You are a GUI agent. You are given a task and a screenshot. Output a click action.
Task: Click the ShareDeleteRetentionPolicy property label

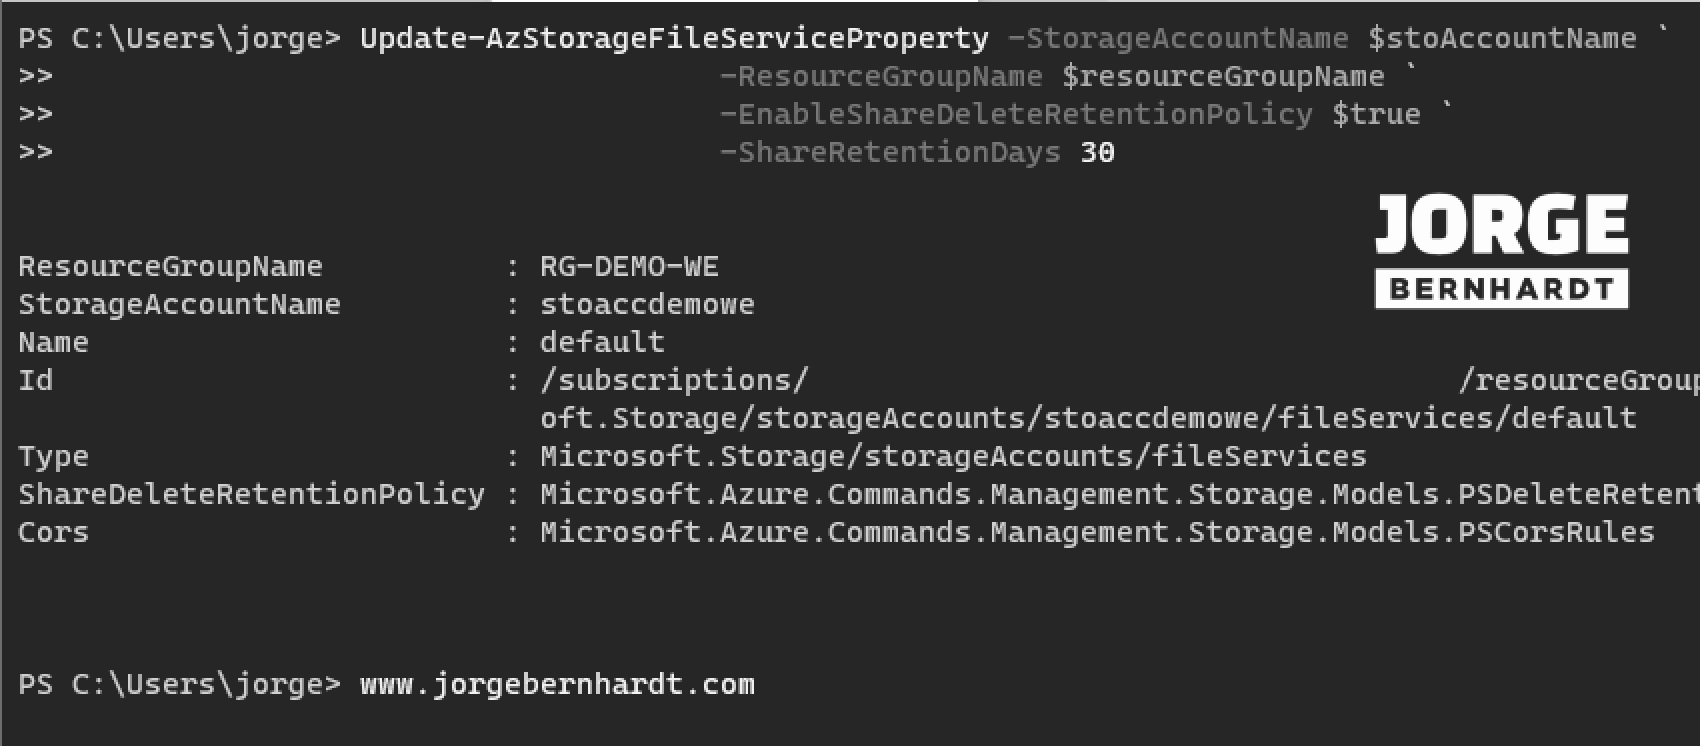[x=252, y=495]
